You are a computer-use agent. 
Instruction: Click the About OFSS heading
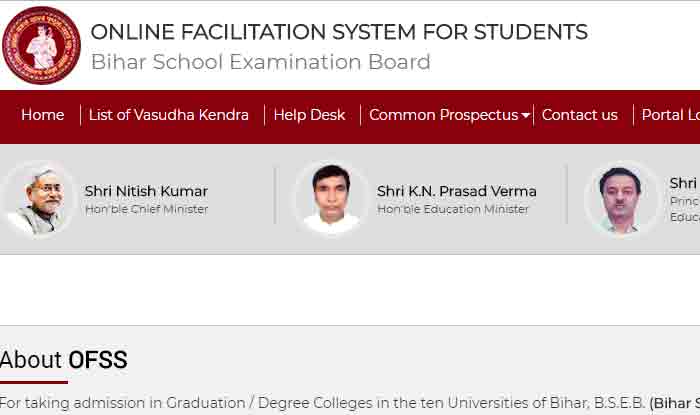click(63, 360)
